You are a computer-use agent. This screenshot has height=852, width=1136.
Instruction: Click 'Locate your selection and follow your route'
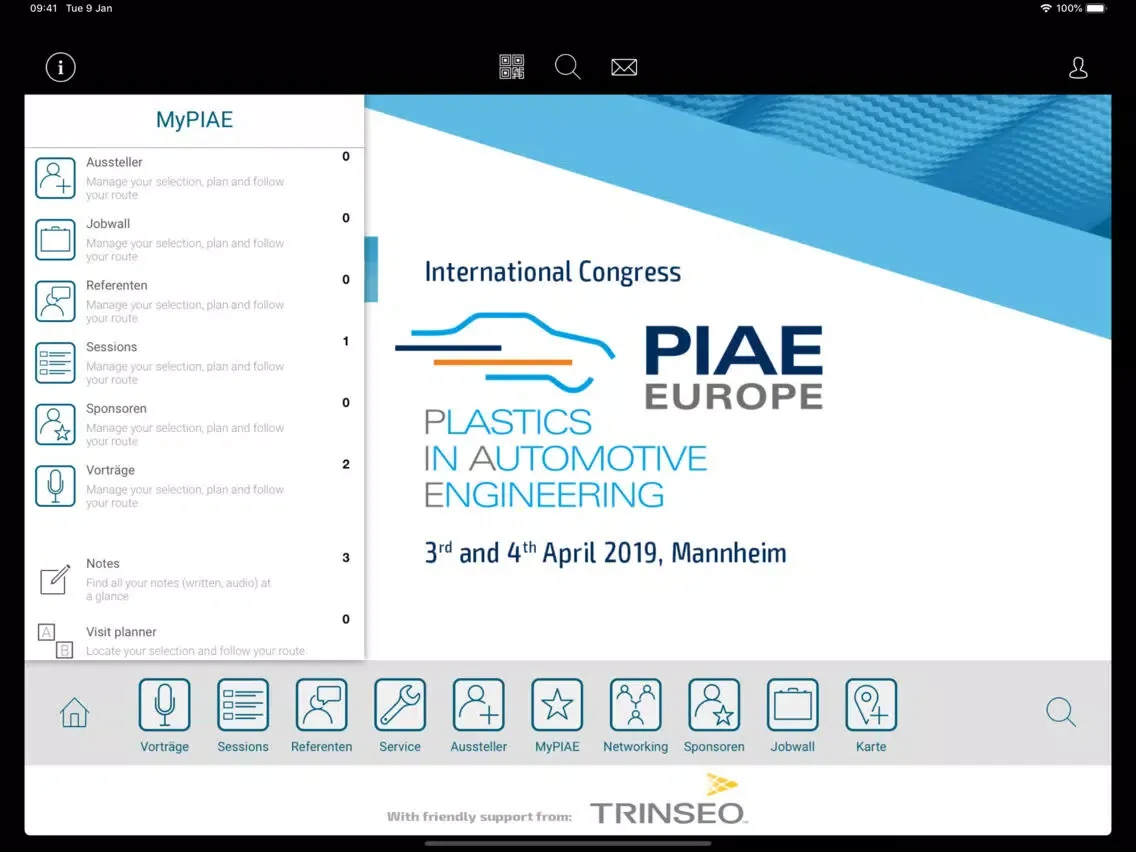coord(196,651)
